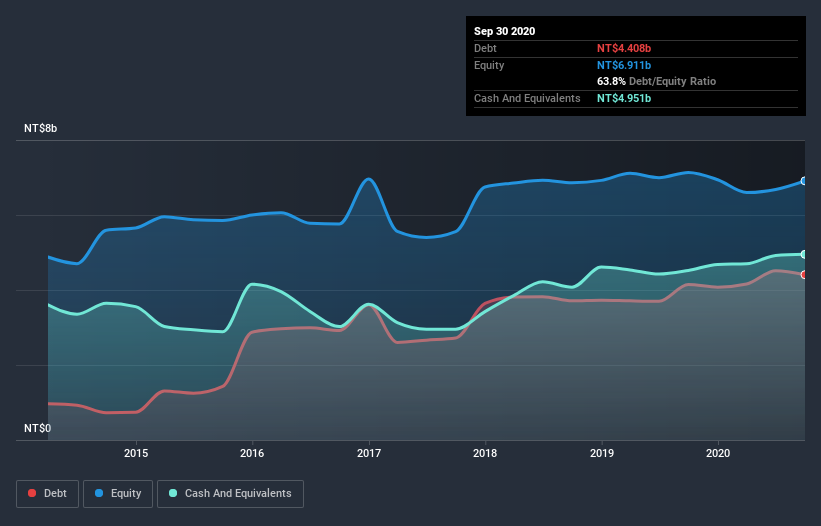Click the 2019 x-axis label
The image size is (821, 526).
tap(602, 453)
